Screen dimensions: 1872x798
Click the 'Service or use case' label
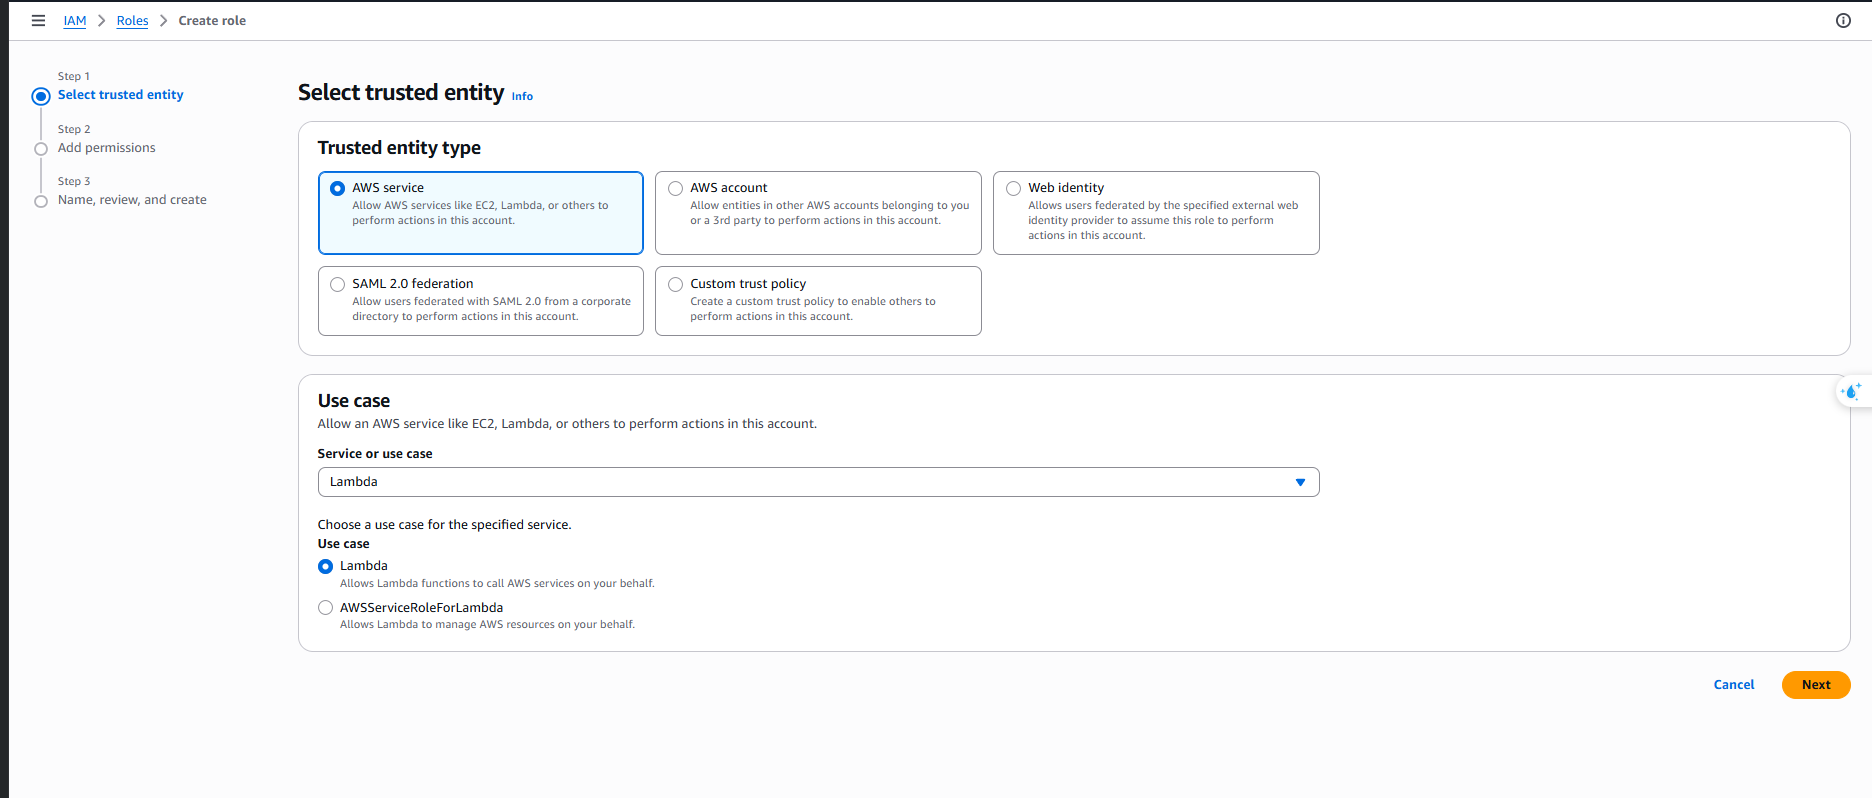point(375,454)
